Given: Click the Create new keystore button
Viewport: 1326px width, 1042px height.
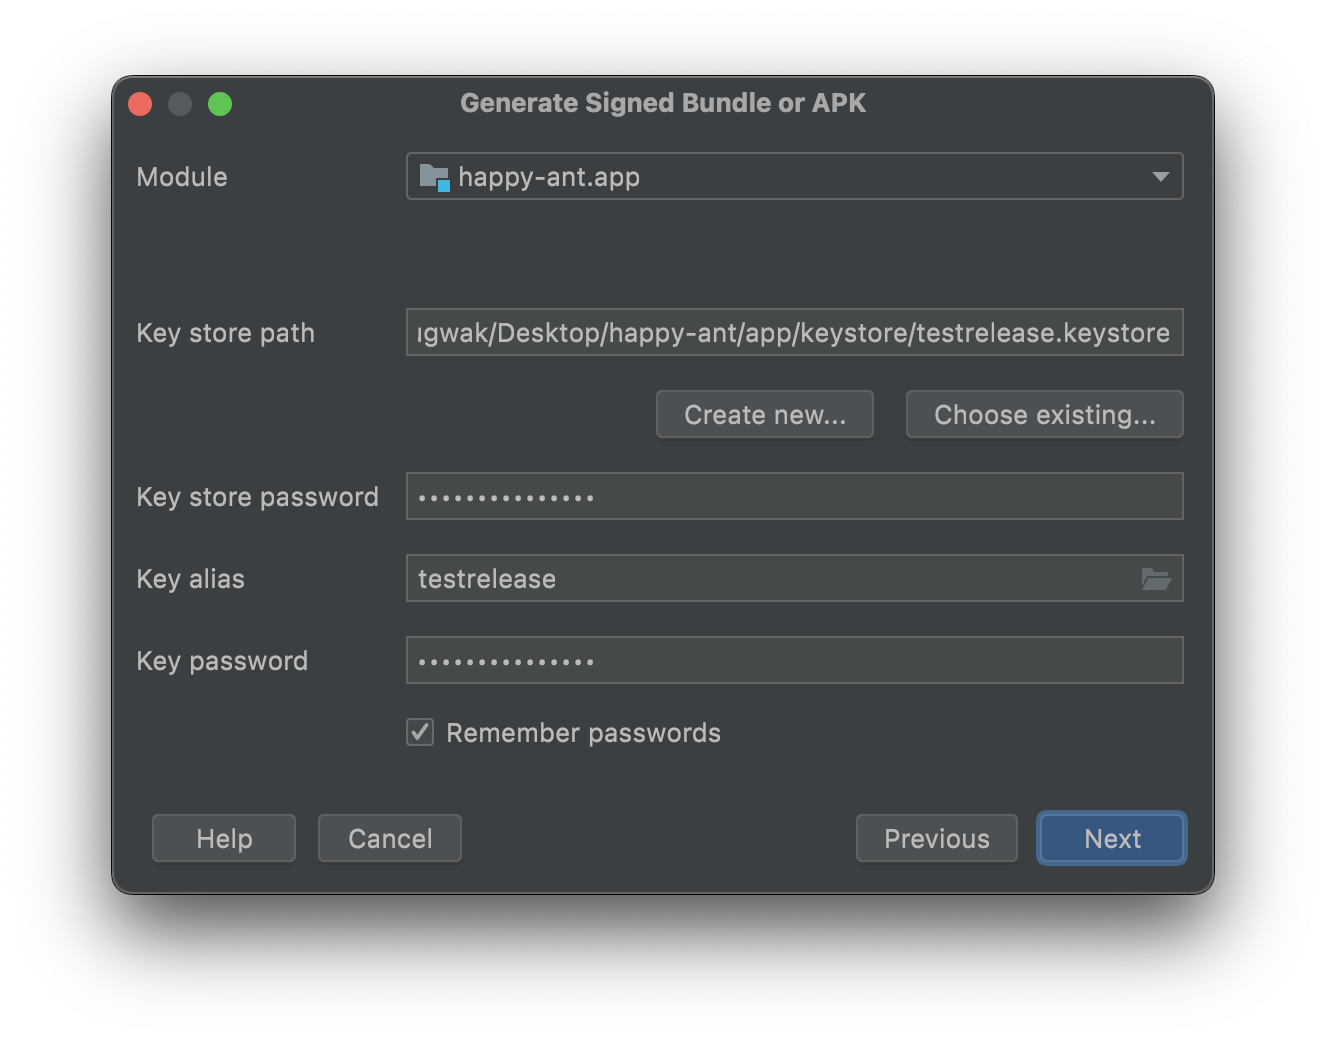Looking at the screenshot, I should click(764, 414).
